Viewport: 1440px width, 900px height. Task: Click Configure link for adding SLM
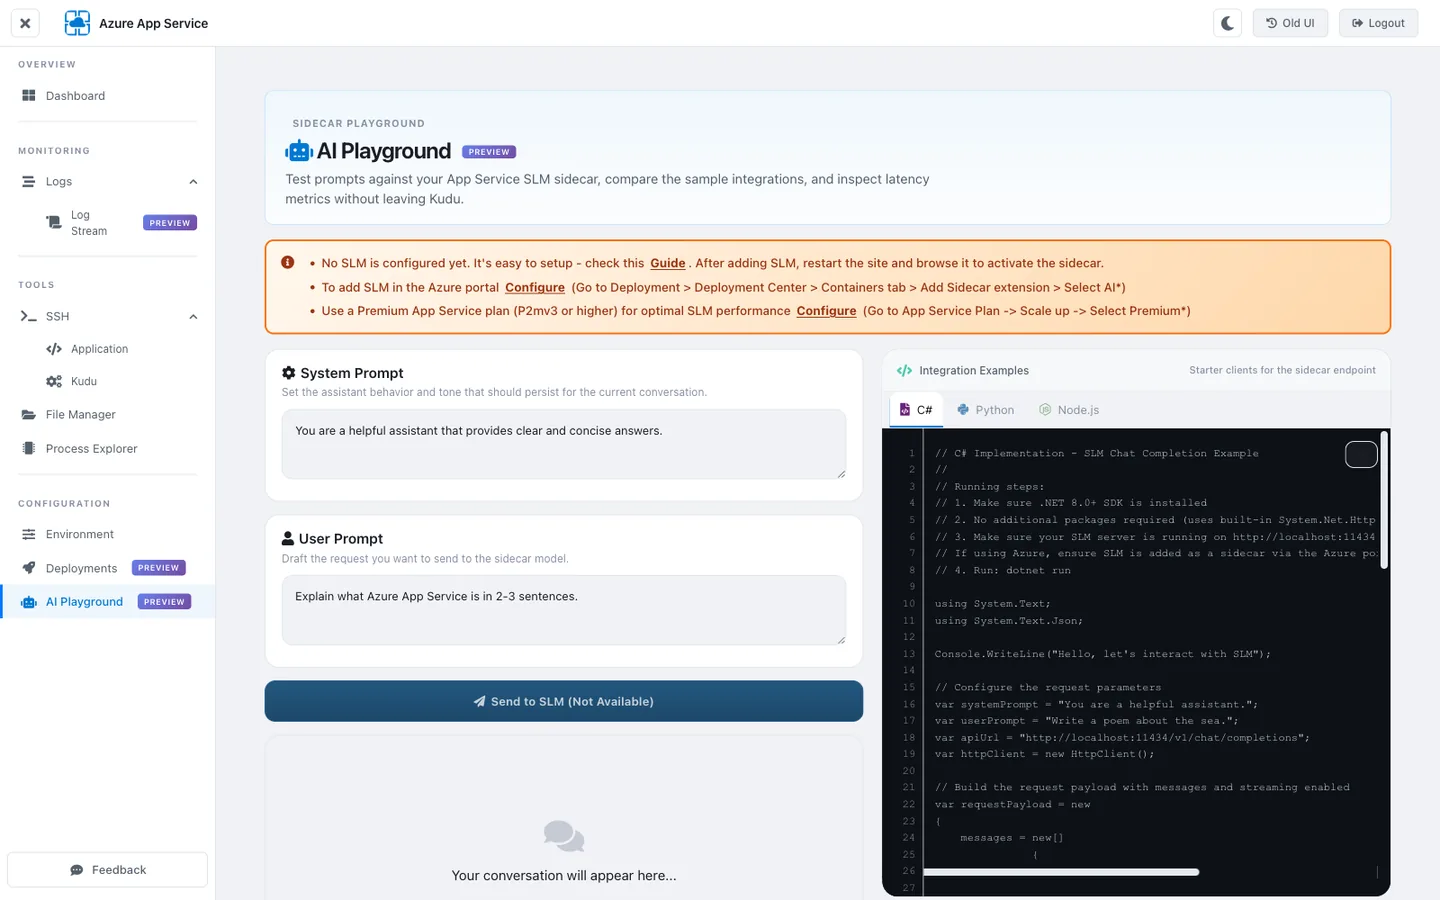pos(535,287)
